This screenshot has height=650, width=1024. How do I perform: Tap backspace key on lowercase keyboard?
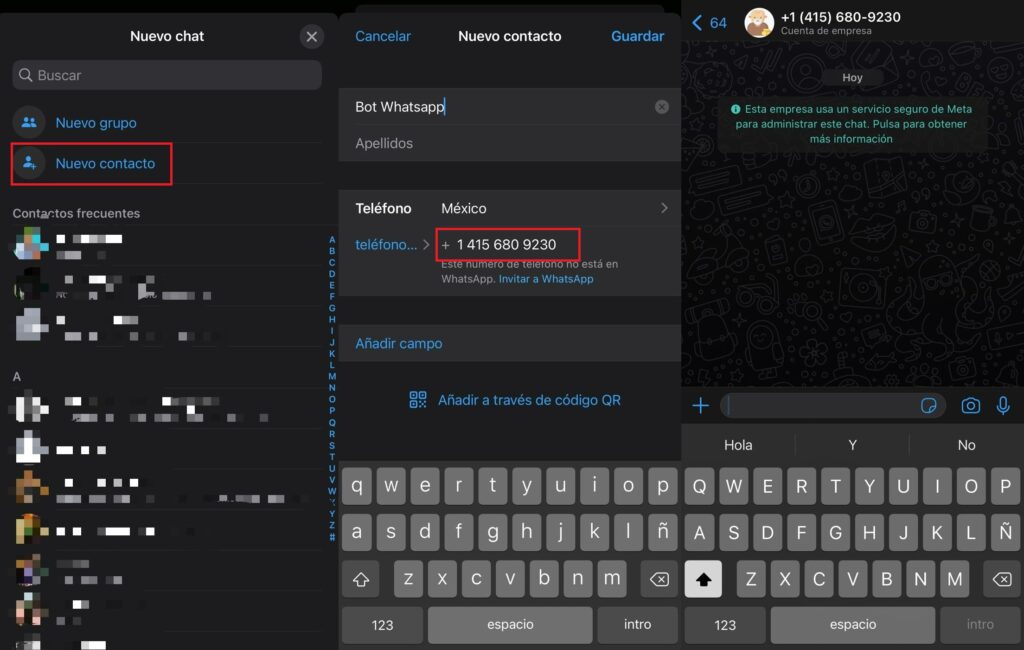[659, 579]
